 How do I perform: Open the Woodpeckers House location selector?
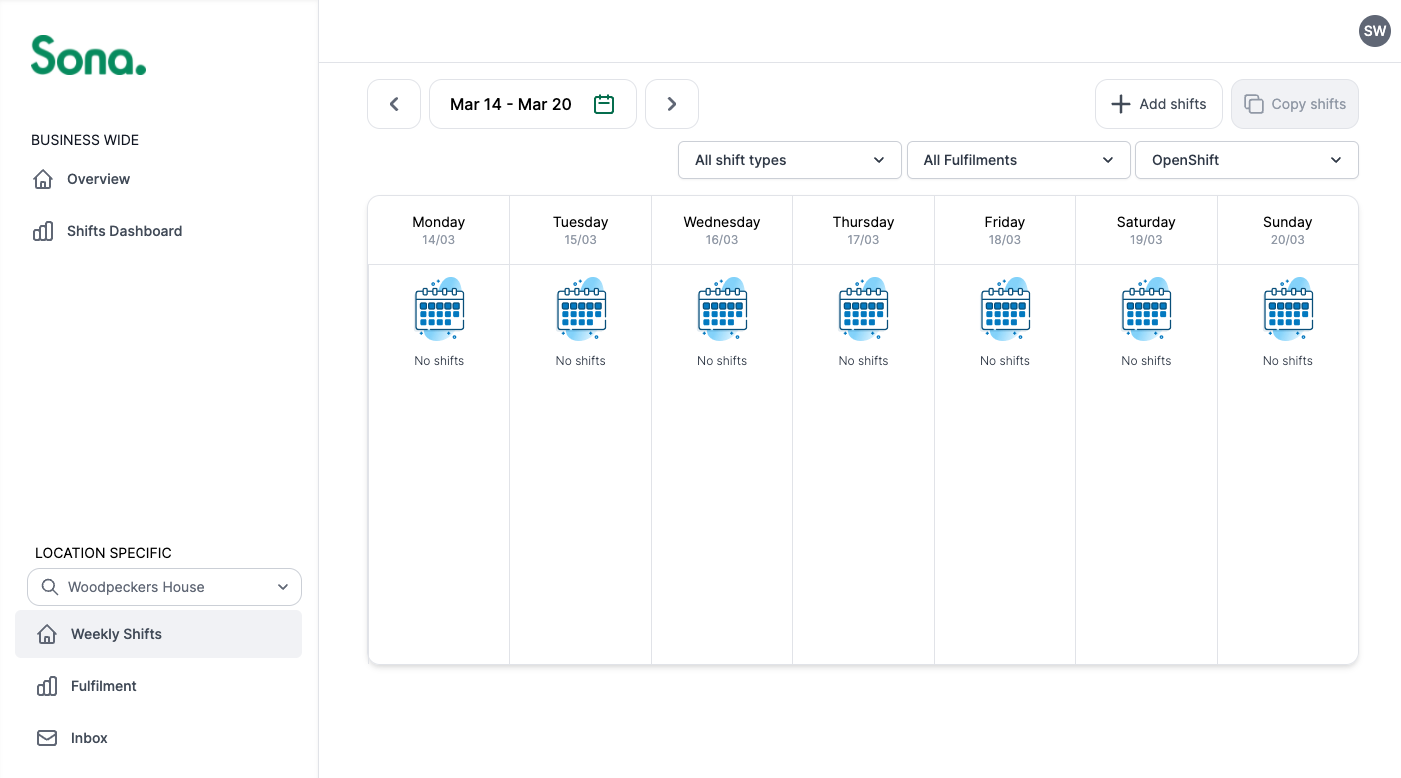[x=164, y=587]
